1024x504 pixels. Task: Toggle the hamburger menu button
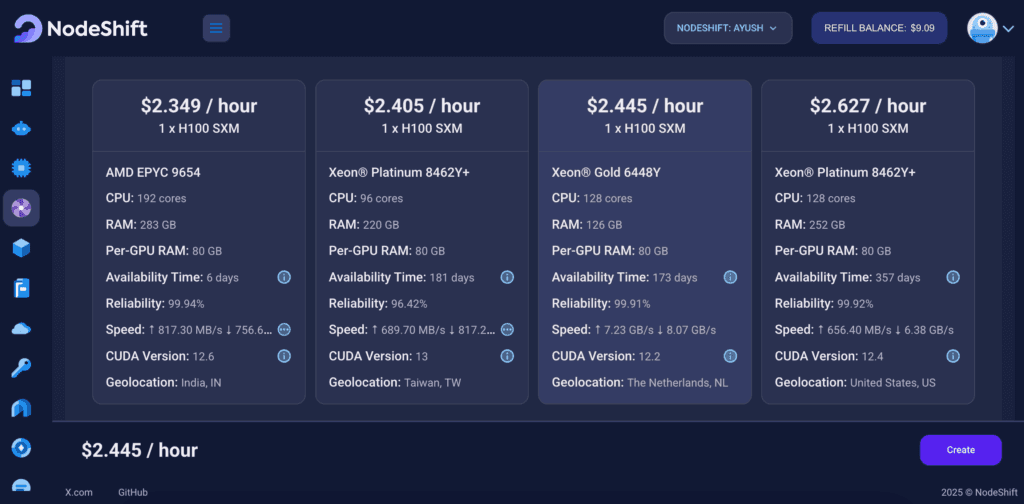(x=216, y=28)
